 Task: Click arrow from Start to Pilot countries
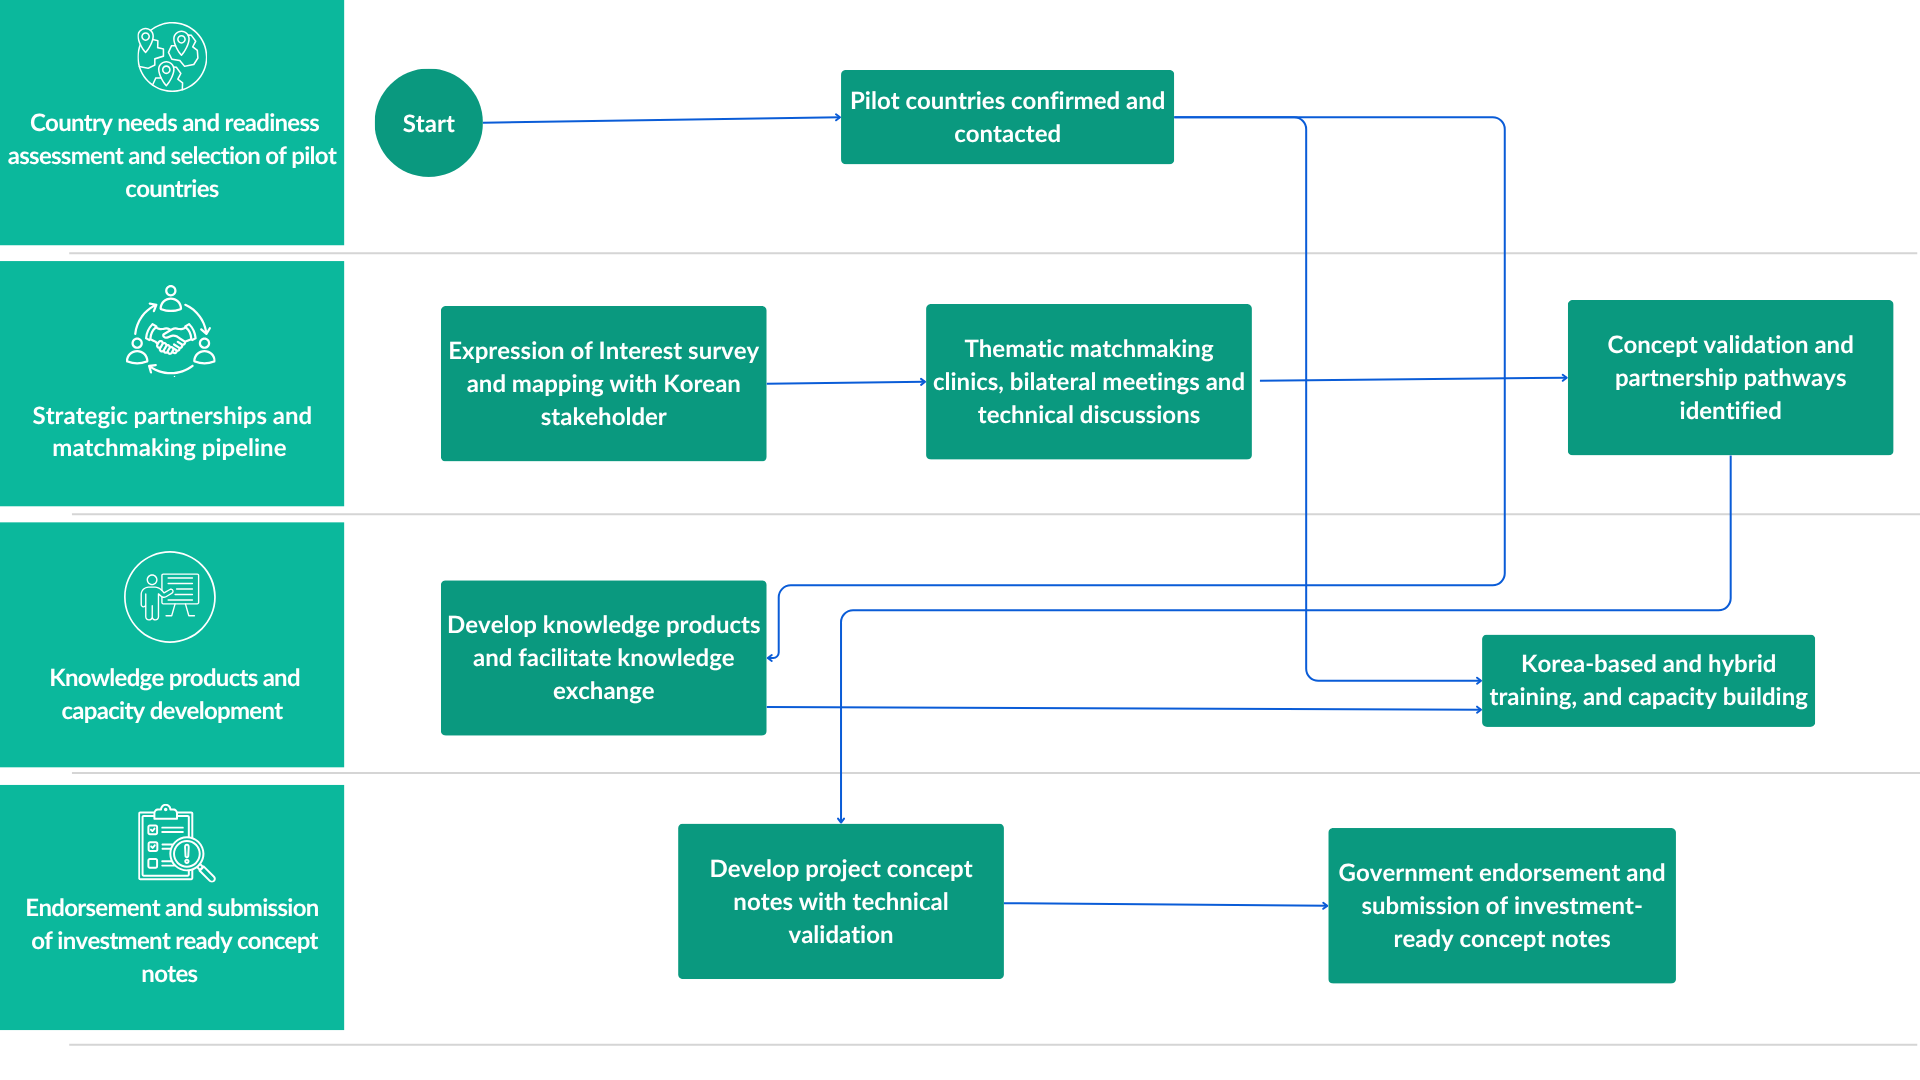(x=662, y=120)
